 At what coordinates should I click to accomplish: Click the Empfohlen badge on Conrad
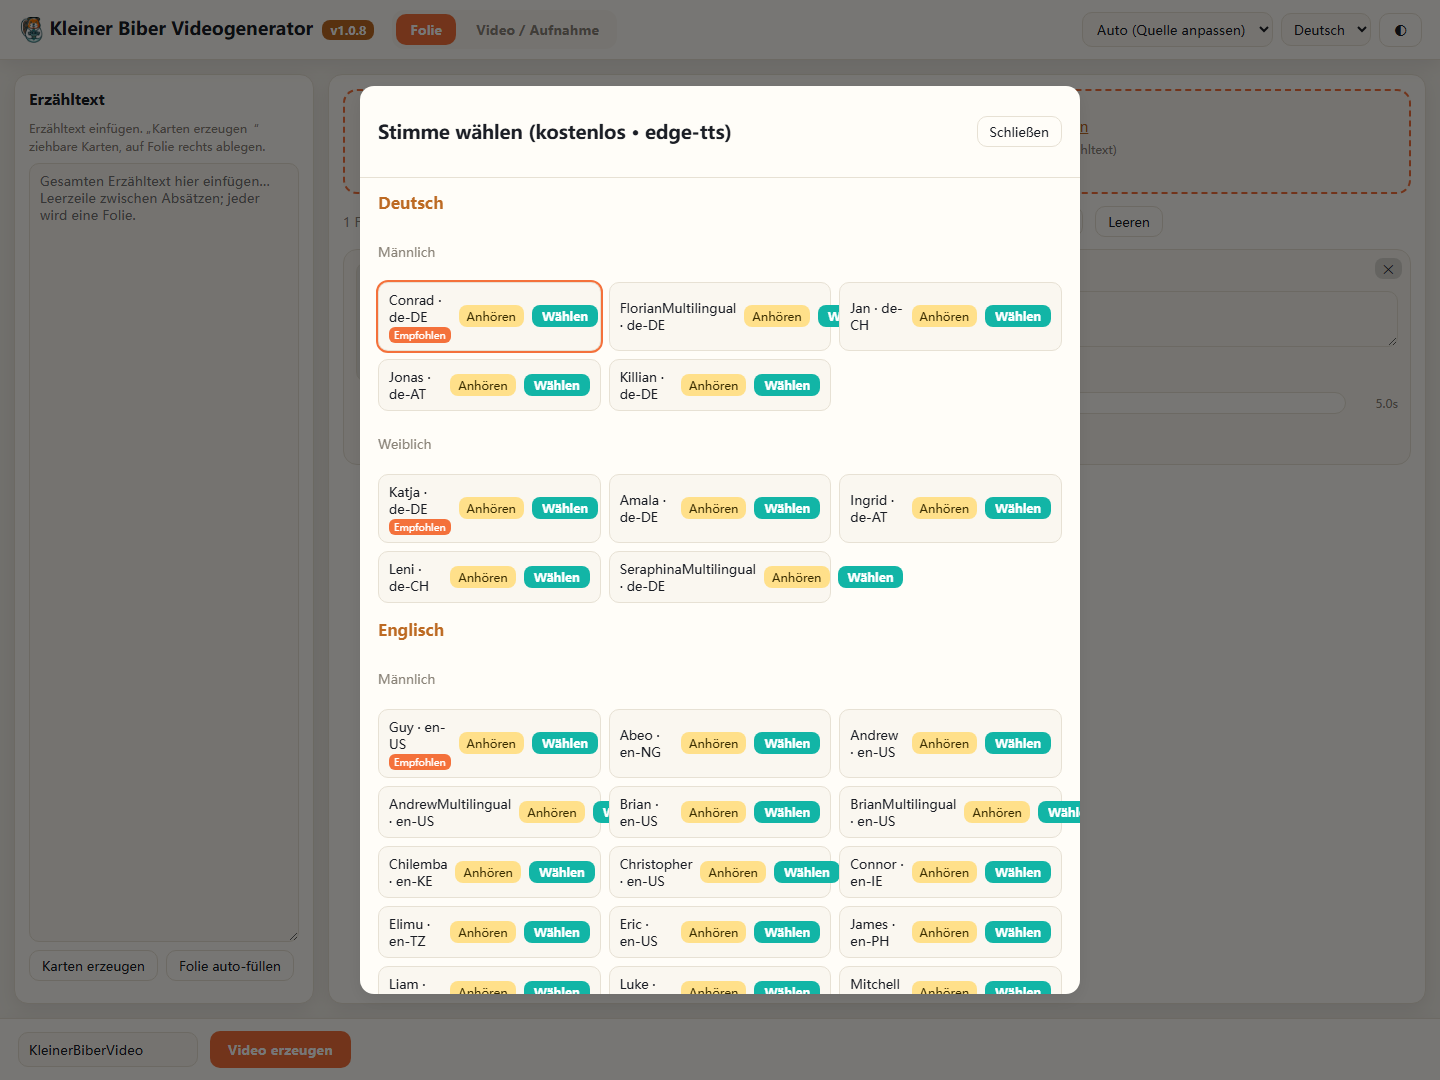click(420, 336)
